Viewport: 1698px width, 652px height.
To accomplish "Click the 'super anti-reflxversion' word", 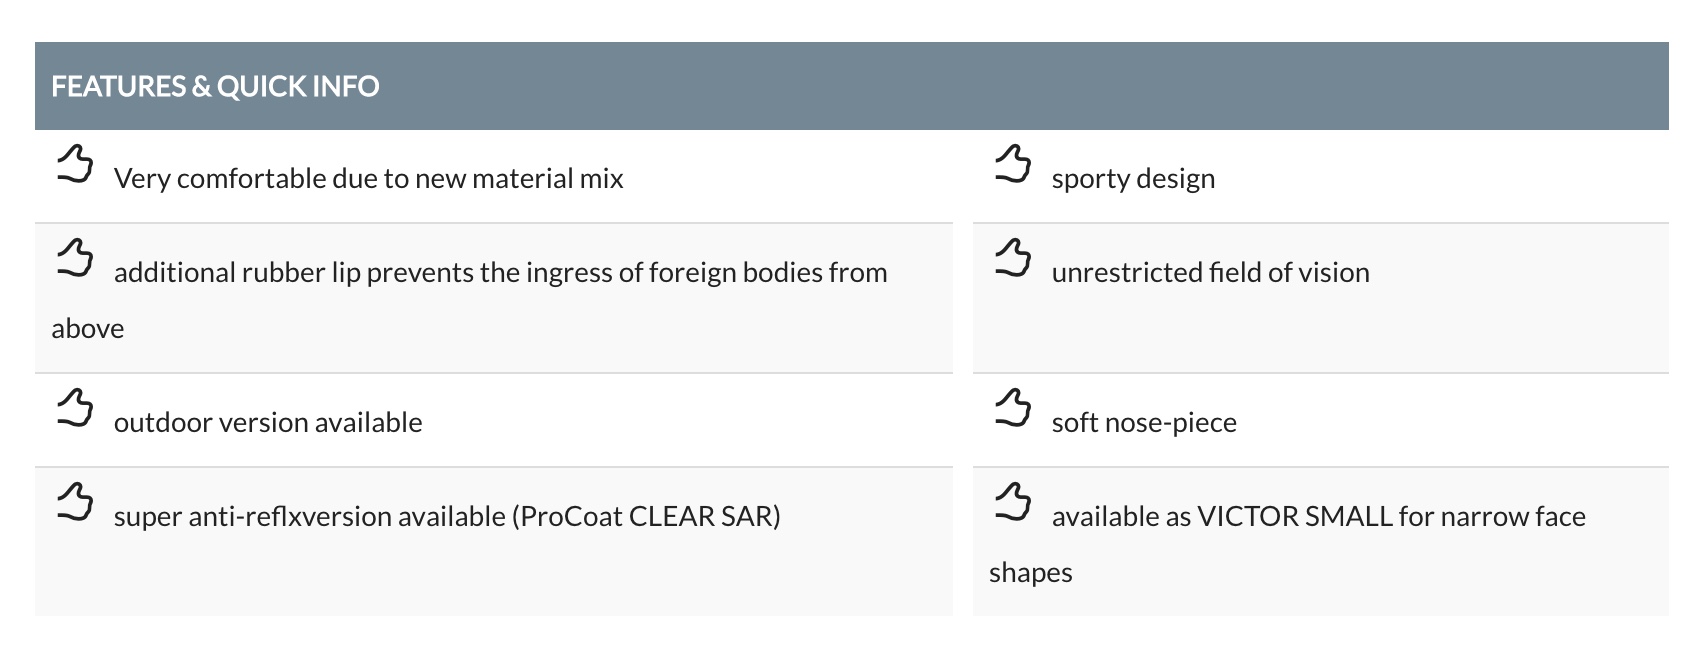I will 253,516.
